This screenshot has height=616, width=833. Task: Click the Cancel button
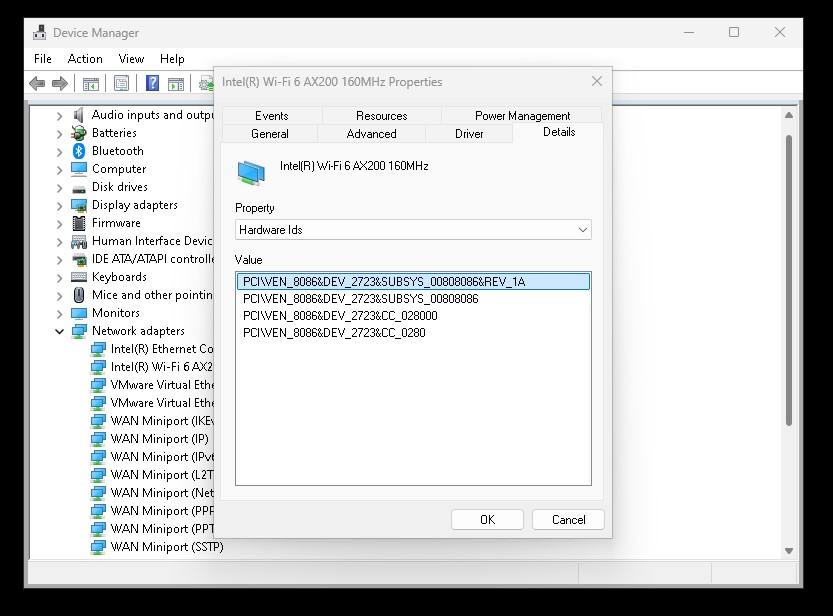click(568, 519)
